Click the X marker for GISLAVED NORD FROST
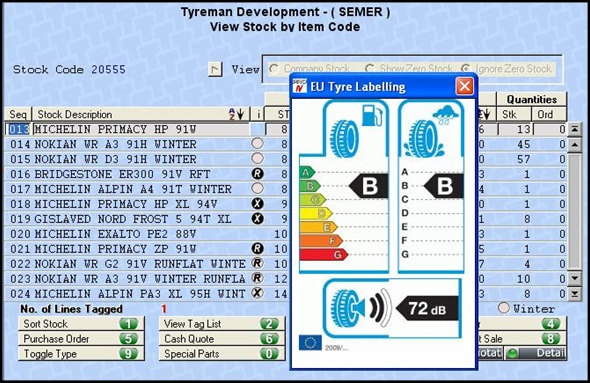590x383 pixels. point(257,219)
